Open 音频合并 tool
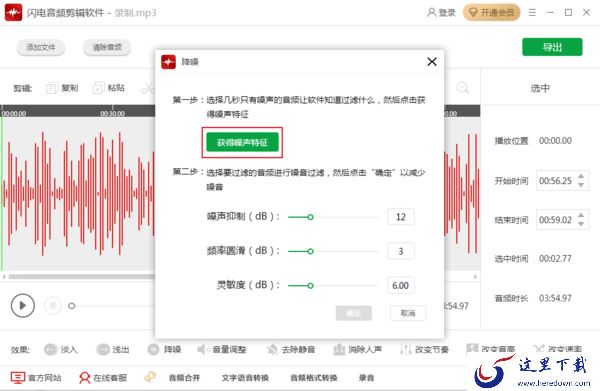This screenshot has height=391, width=600. click(184, 378)
